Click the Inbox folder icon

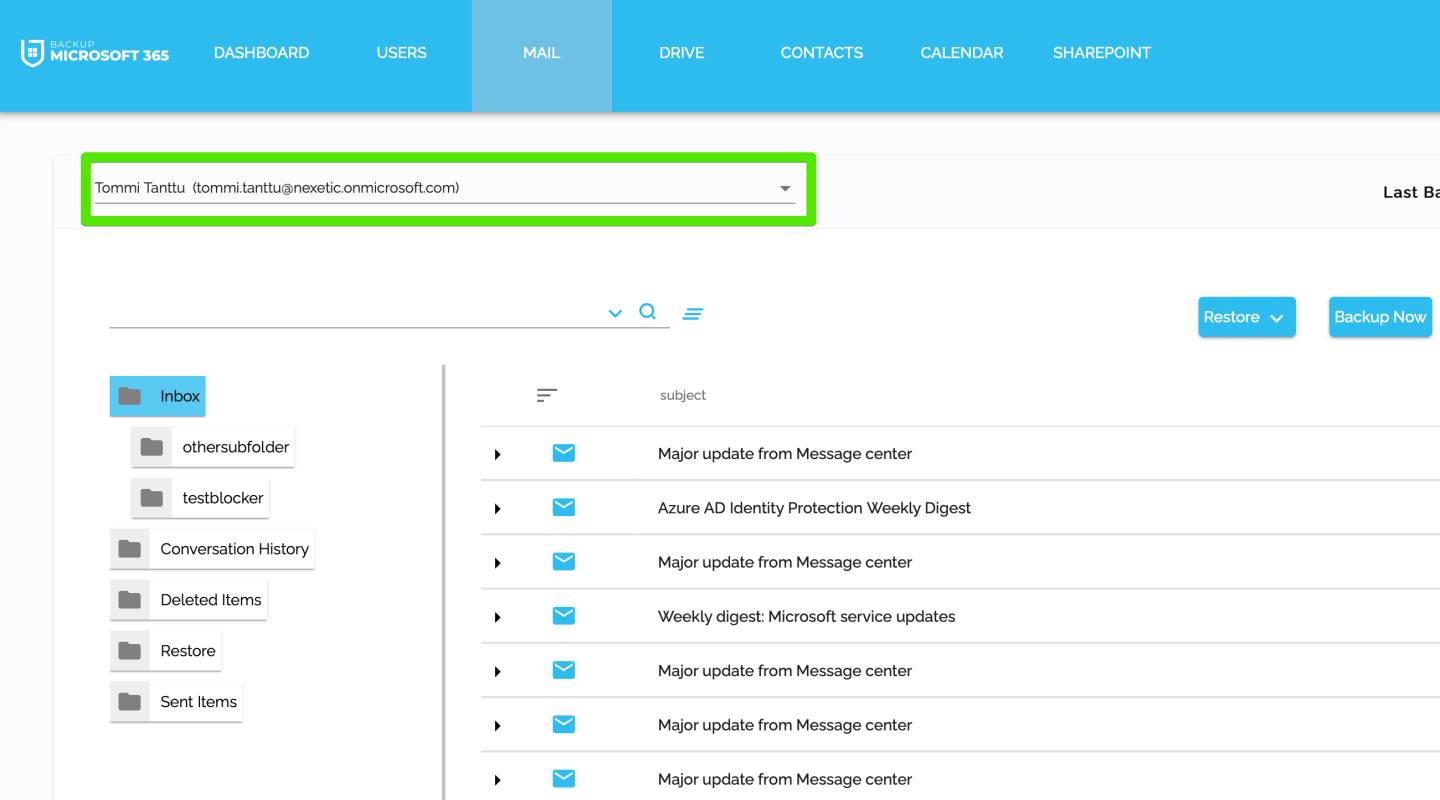[x=130, y=396]
